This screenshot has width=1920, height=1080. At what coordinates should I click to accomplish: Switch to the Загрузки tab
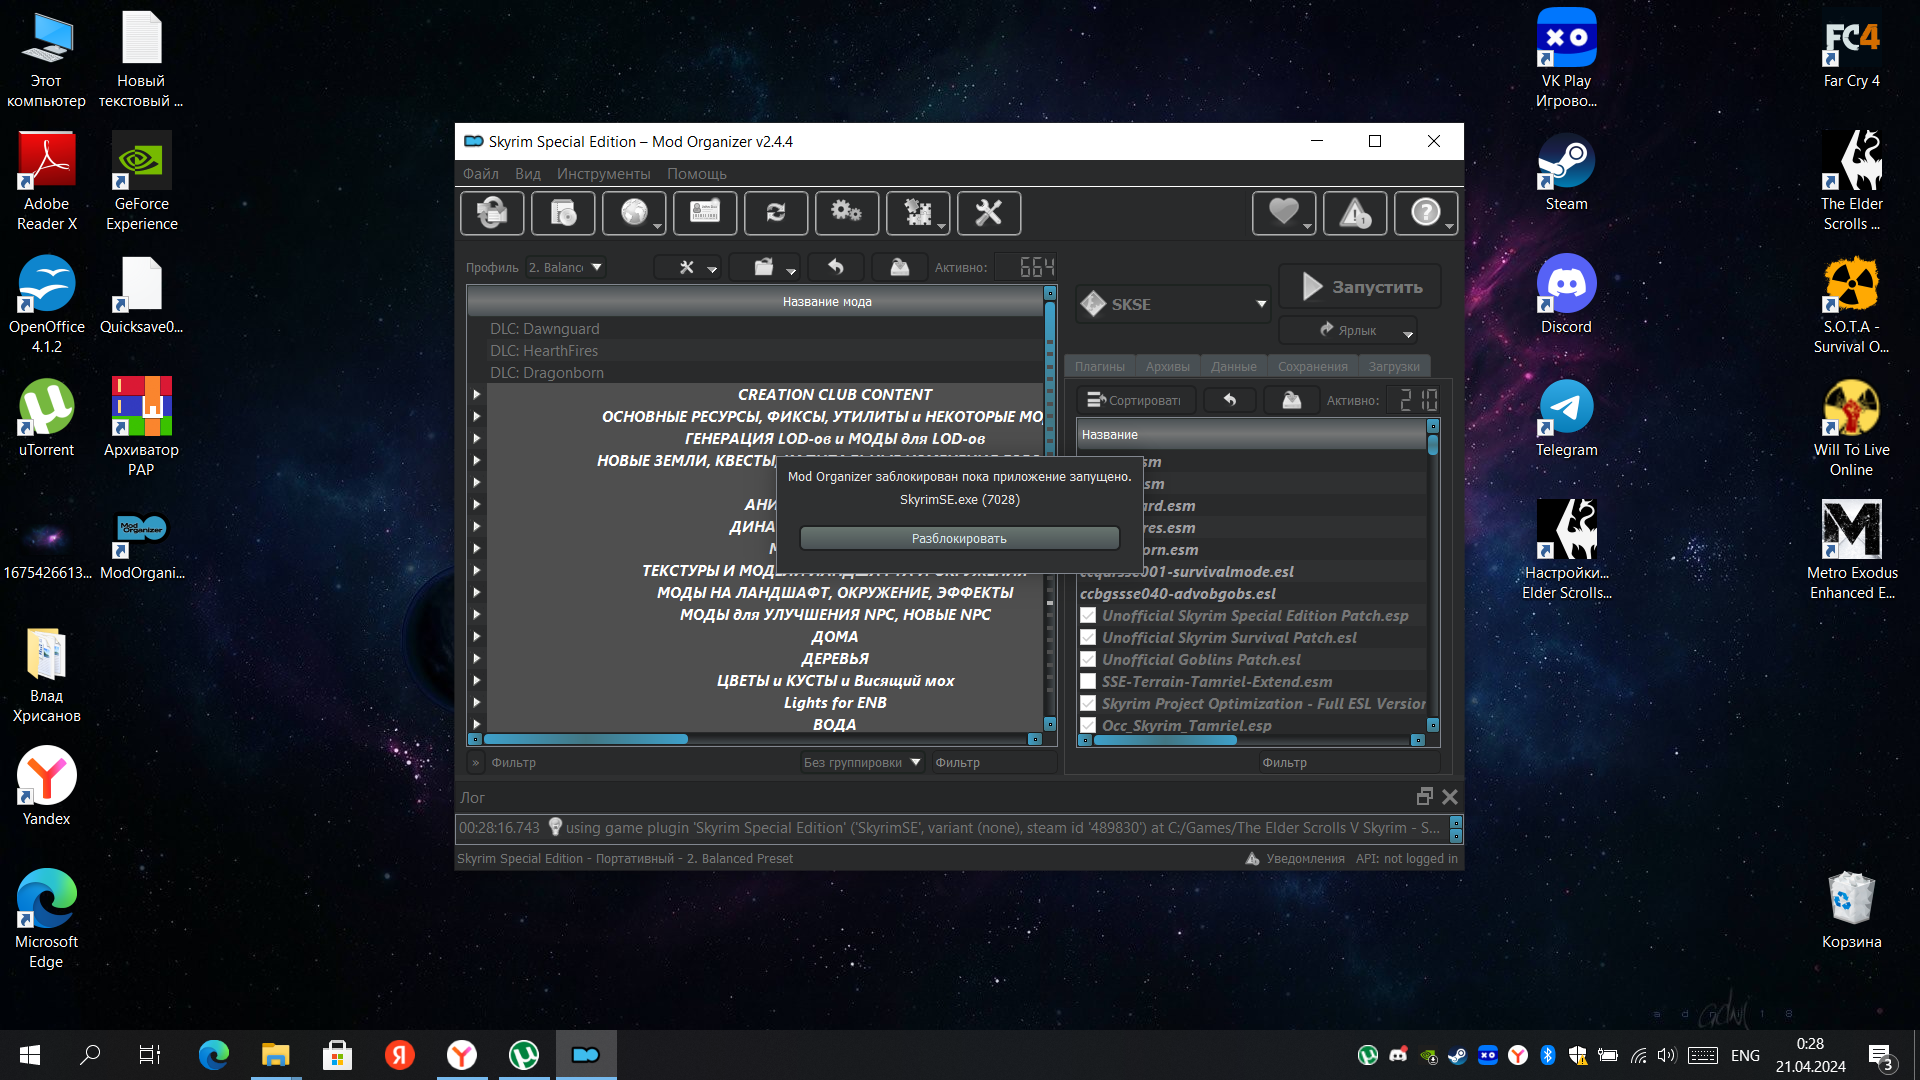click(x=1394, y=366)
